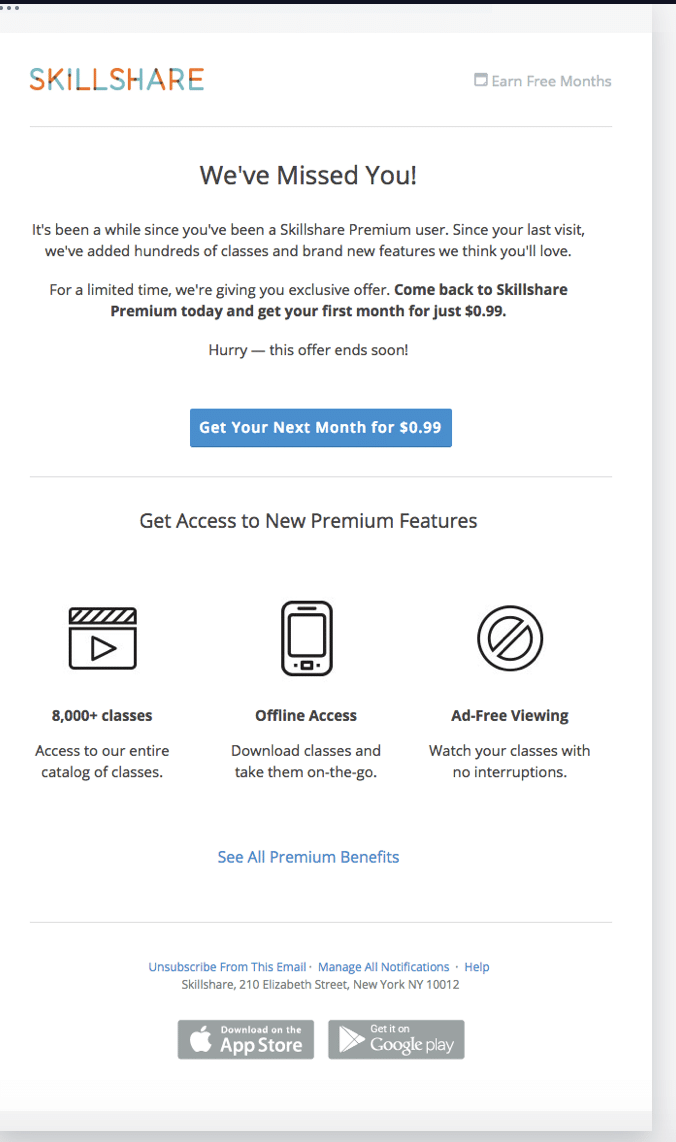The image size is (676, 1142).
Task: Click the "Ad-Free Viewing" feature title
Action: coord(510,716)
